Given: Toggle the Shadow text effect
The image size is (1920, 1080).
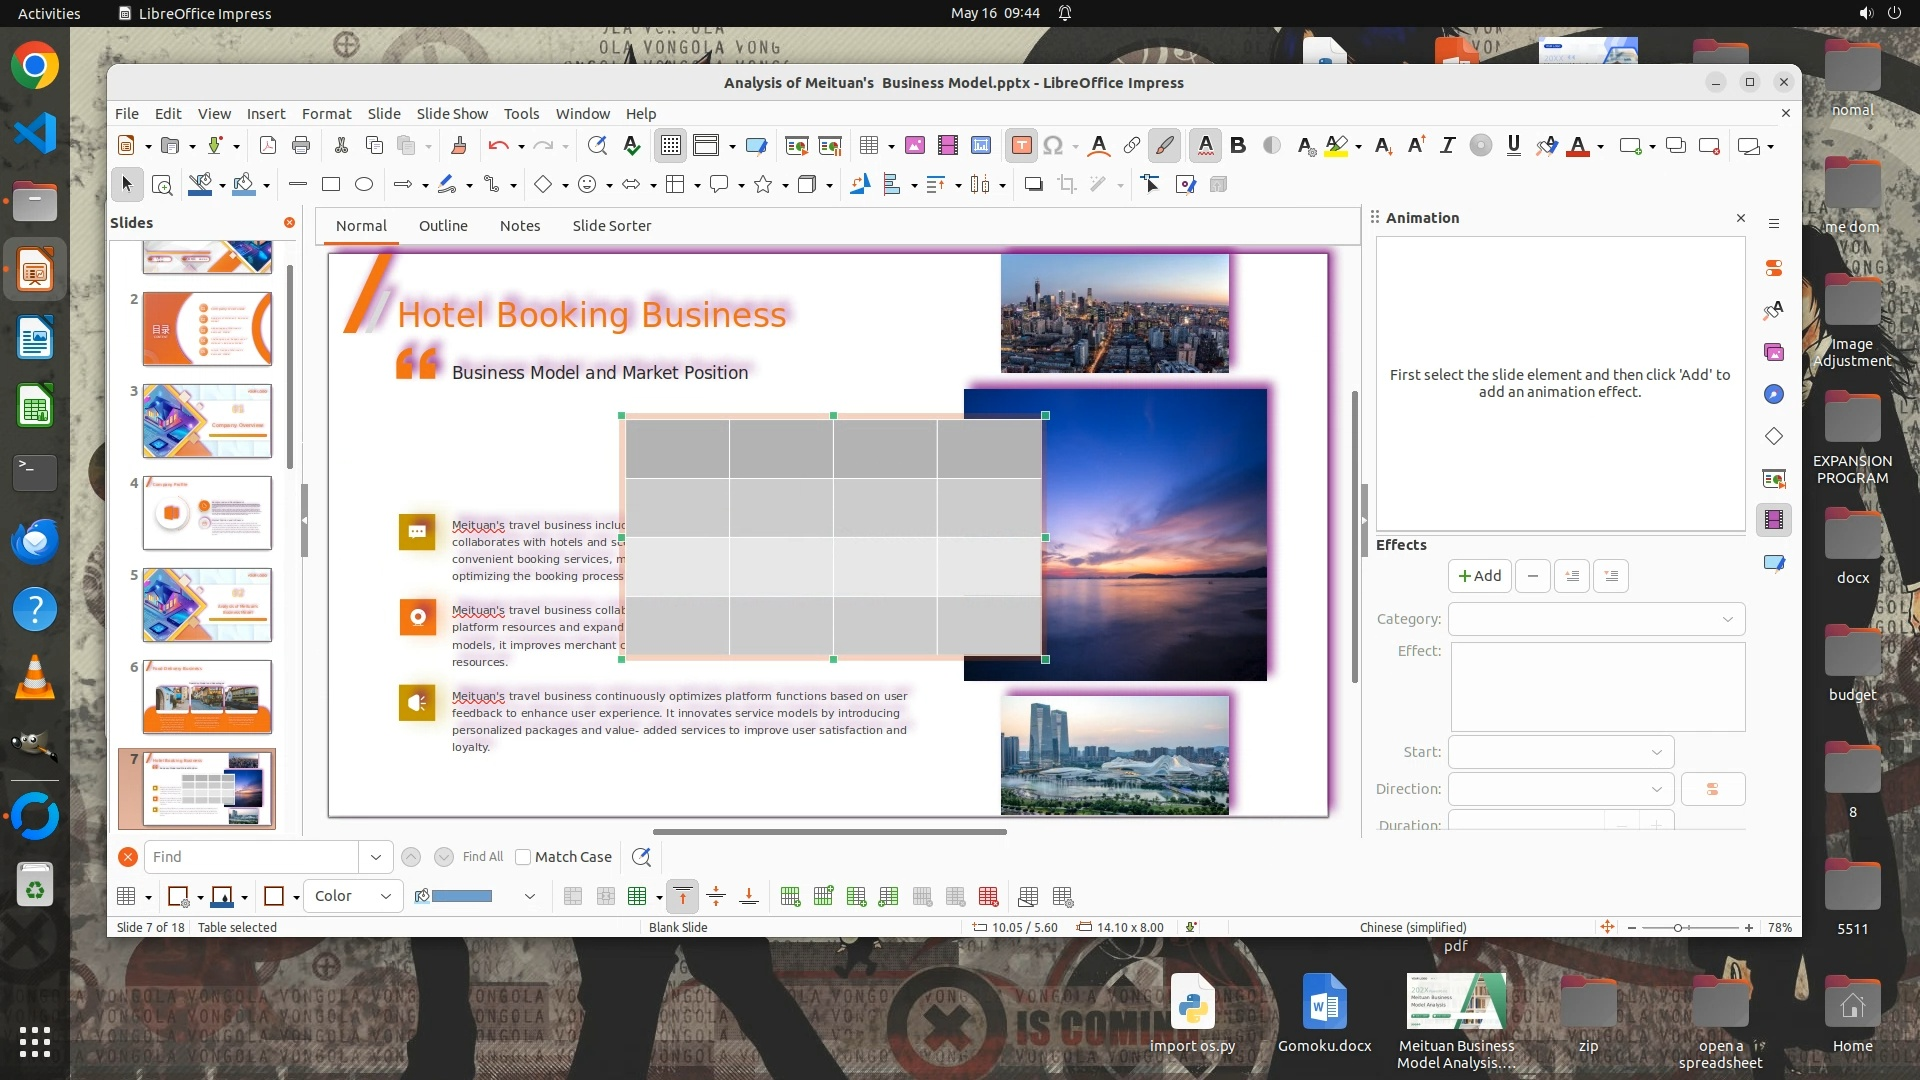Looking at the screenshot, I should coord(1272,146).
